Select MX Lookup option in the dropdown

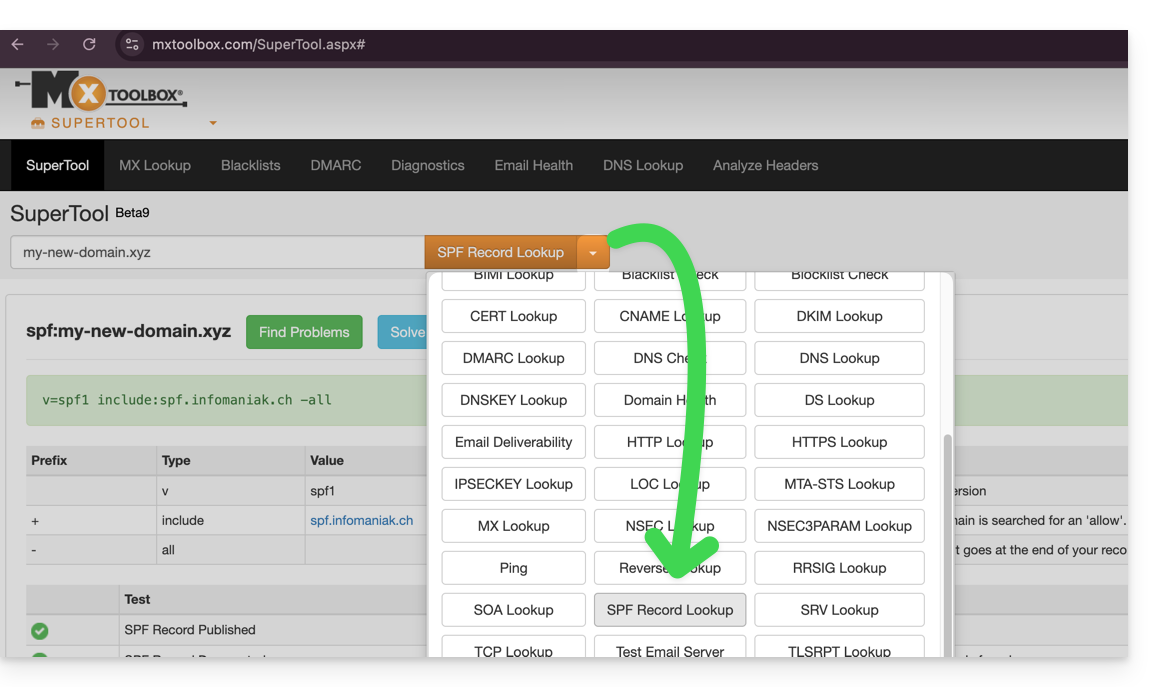[513, 526]
